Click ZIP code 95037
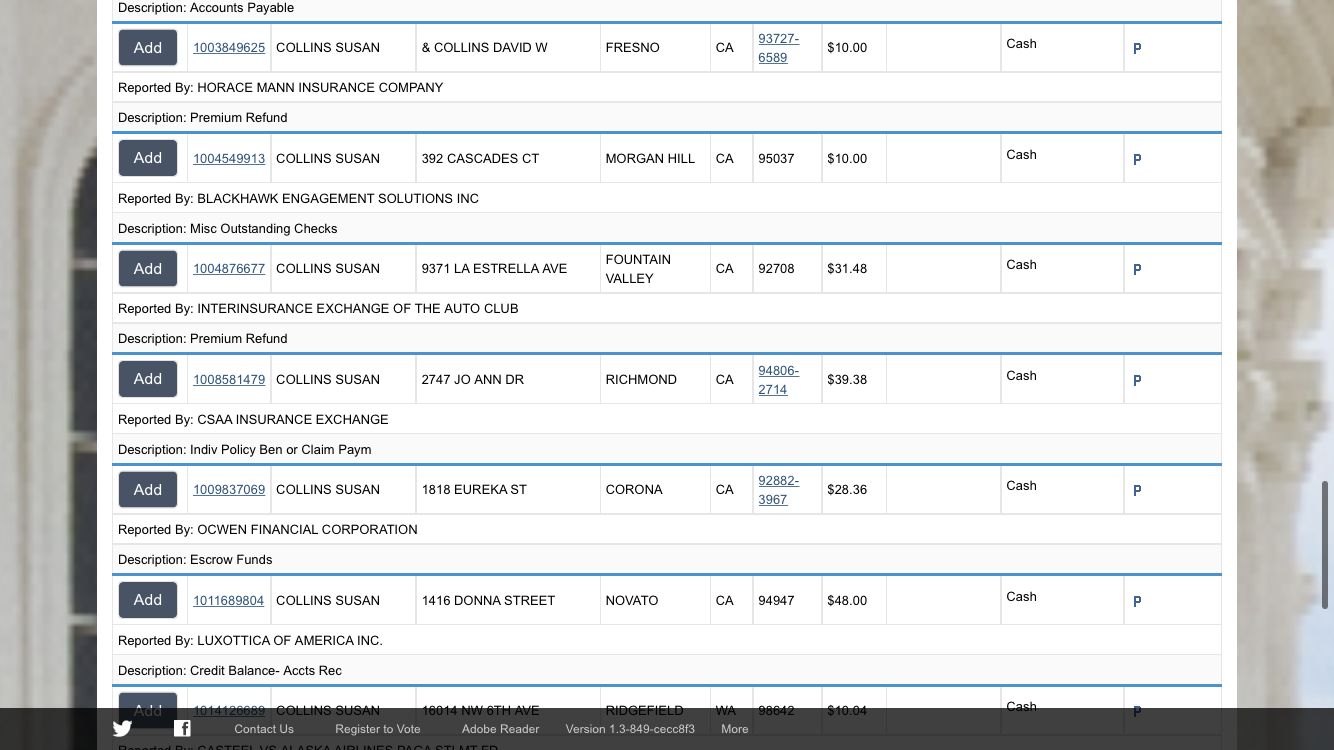This screenshot has width=1334, height=750. click(776, 159)
